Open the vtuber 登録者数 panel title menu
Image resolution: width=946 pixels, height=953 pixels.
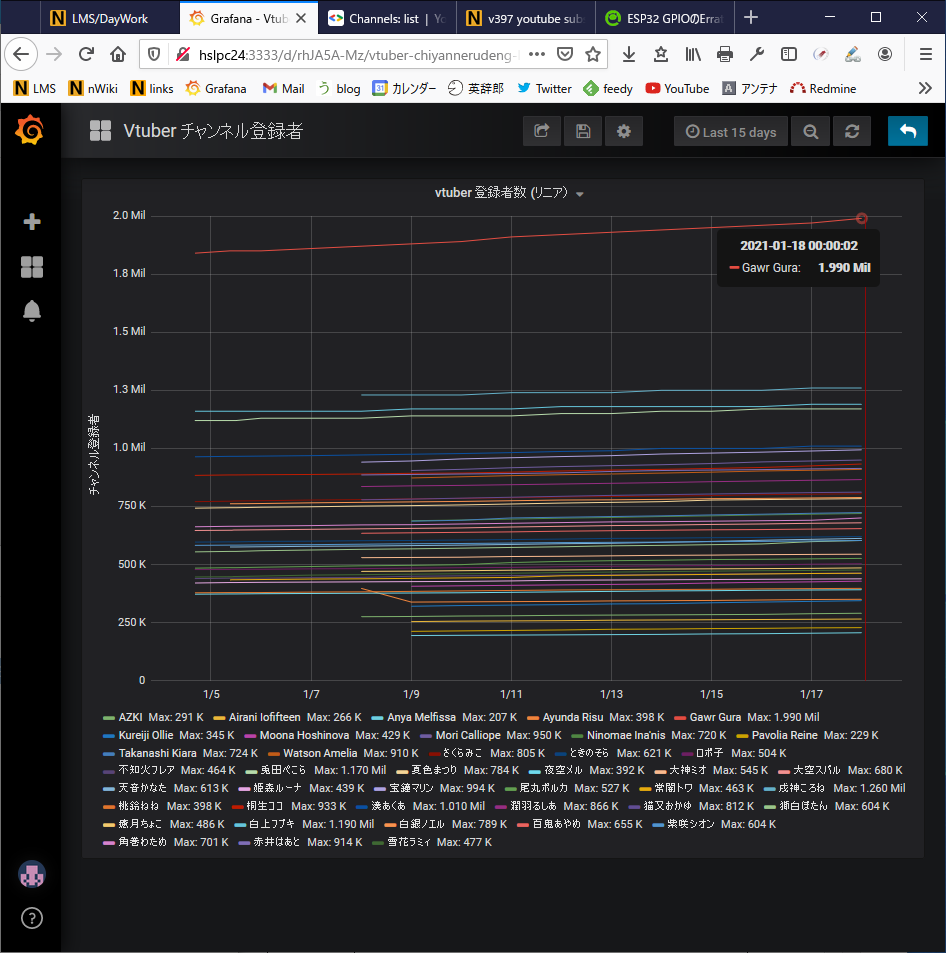tap(509, 193)
